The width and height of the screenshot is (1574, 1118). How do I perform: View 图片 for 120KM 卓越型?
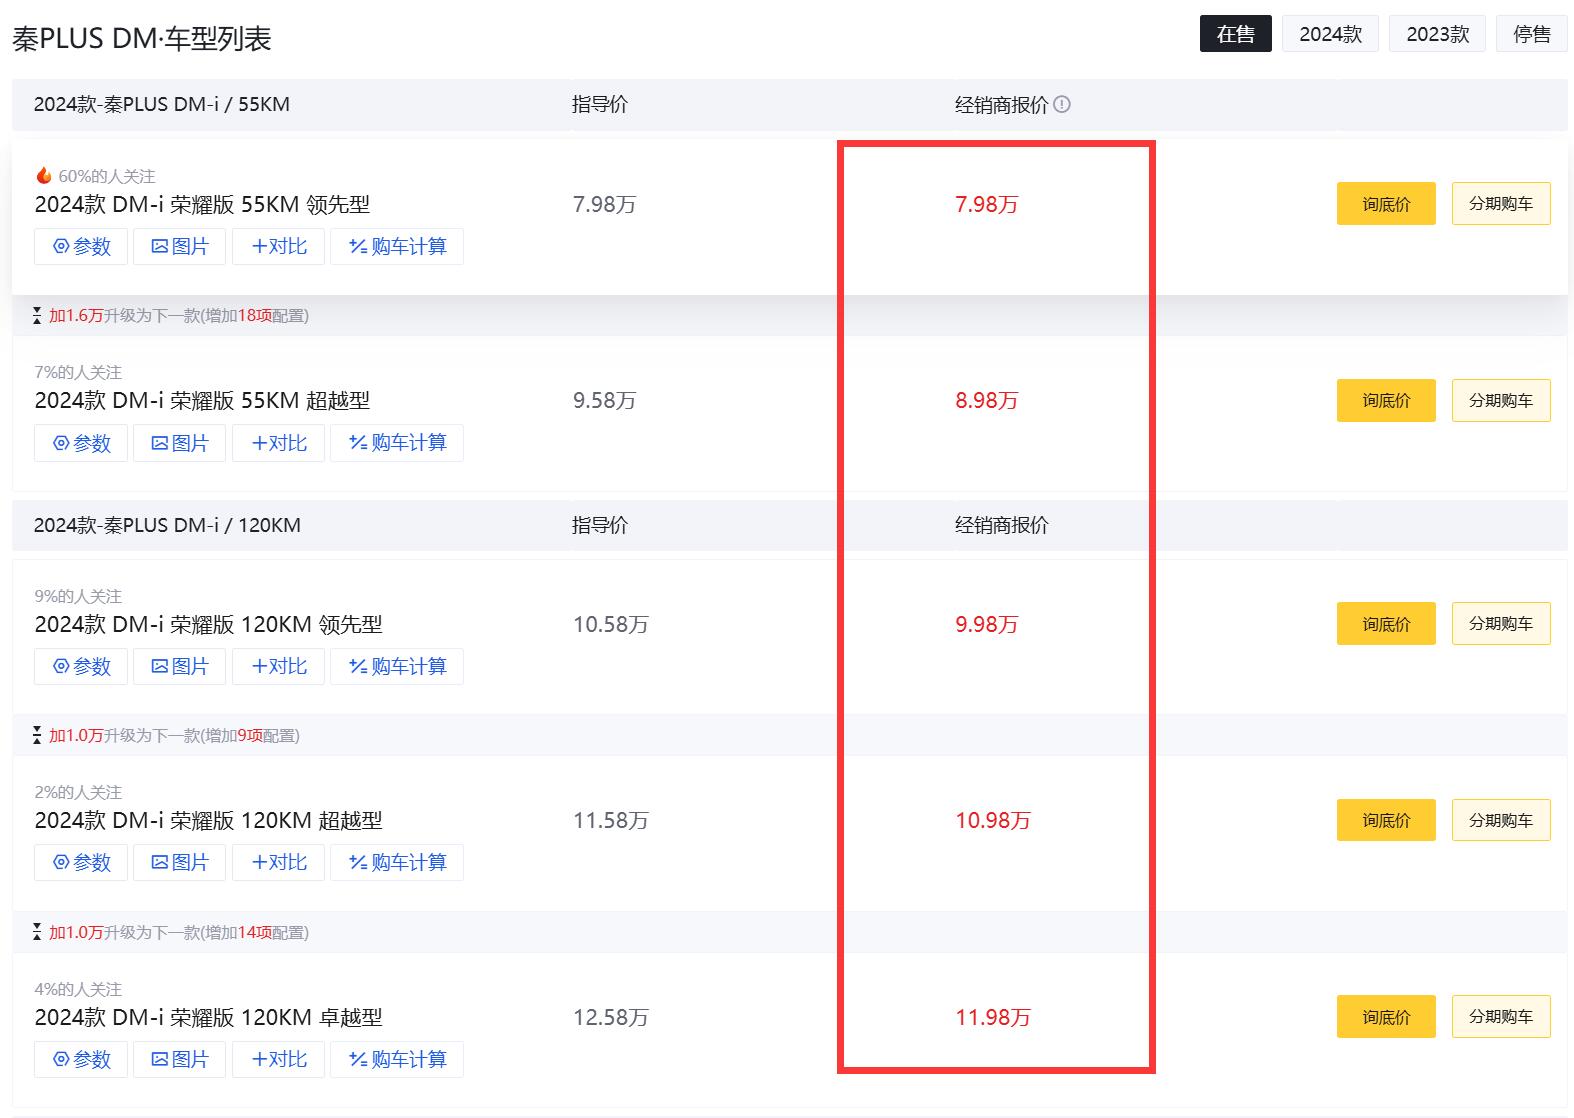(x=180, y=1059)
